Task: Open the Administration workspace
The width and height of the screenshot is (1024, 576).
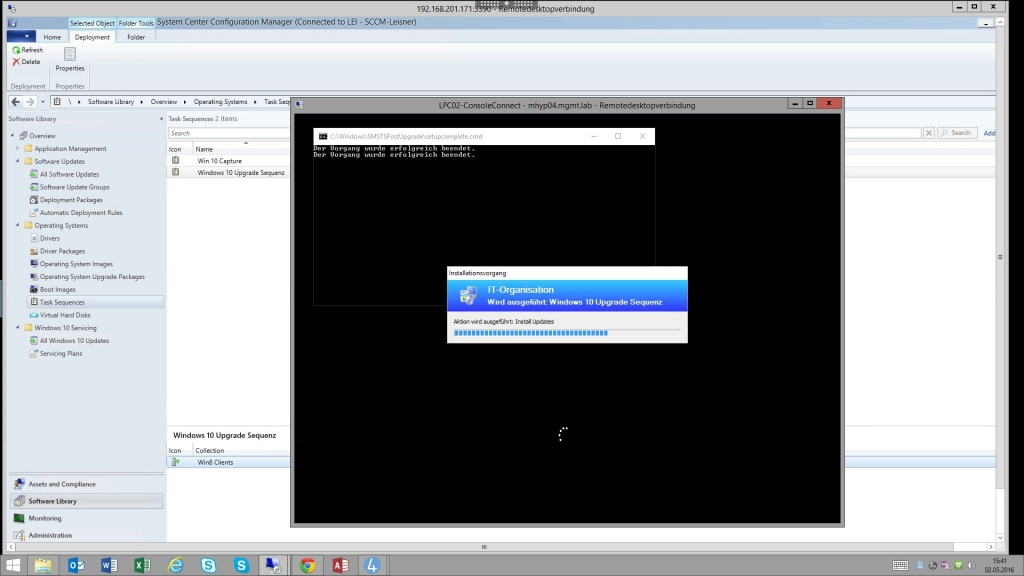Action: pyautogui.click(x=86, y=535)
